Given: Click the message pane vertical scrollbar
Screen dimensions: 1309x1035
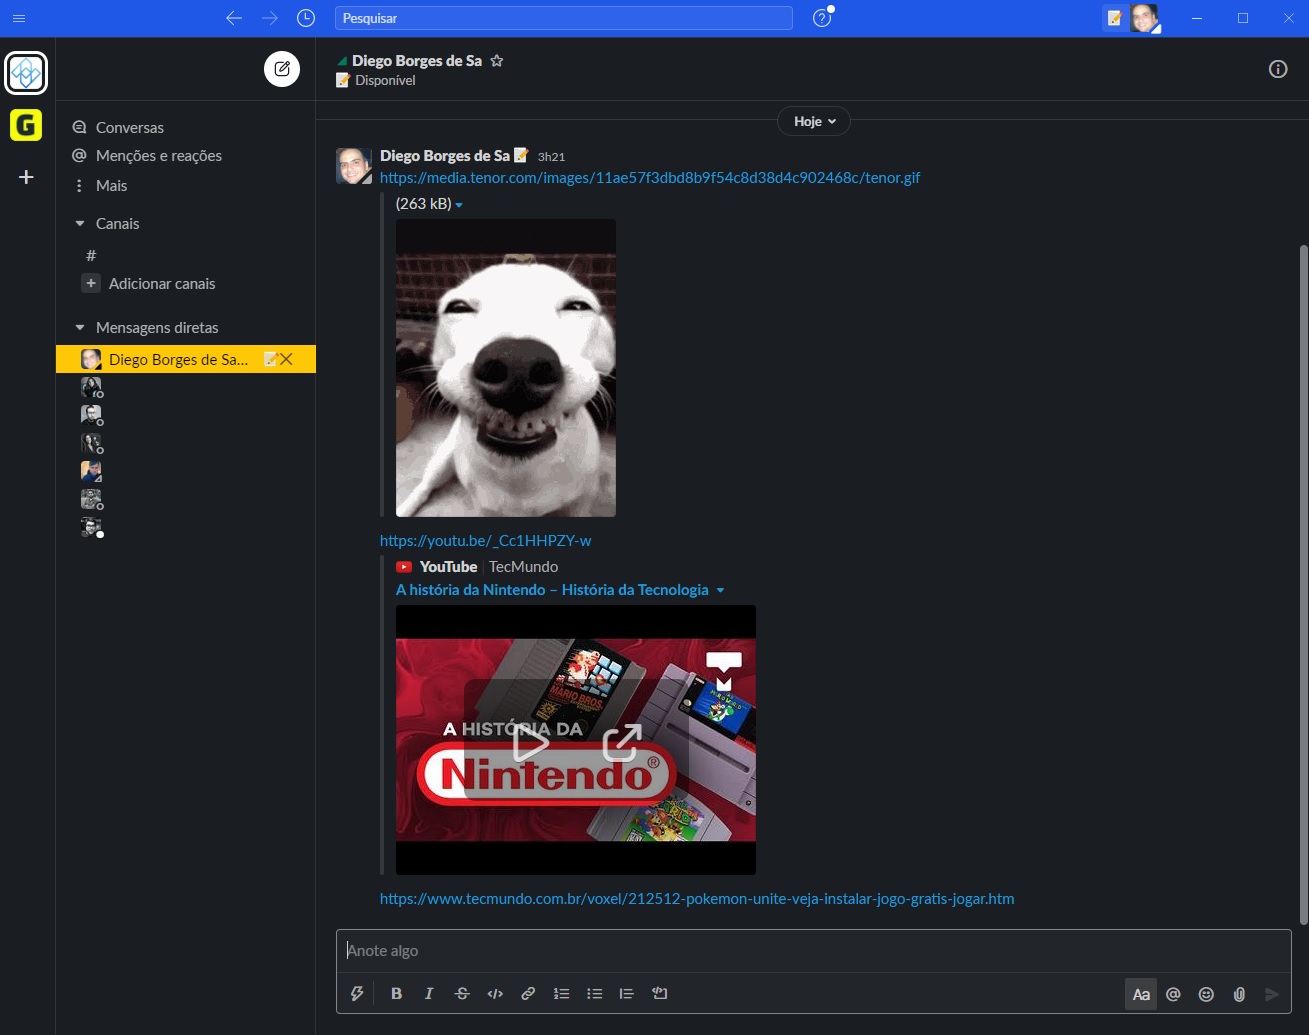Looking at the screenshot, I should coord(1303,585).
